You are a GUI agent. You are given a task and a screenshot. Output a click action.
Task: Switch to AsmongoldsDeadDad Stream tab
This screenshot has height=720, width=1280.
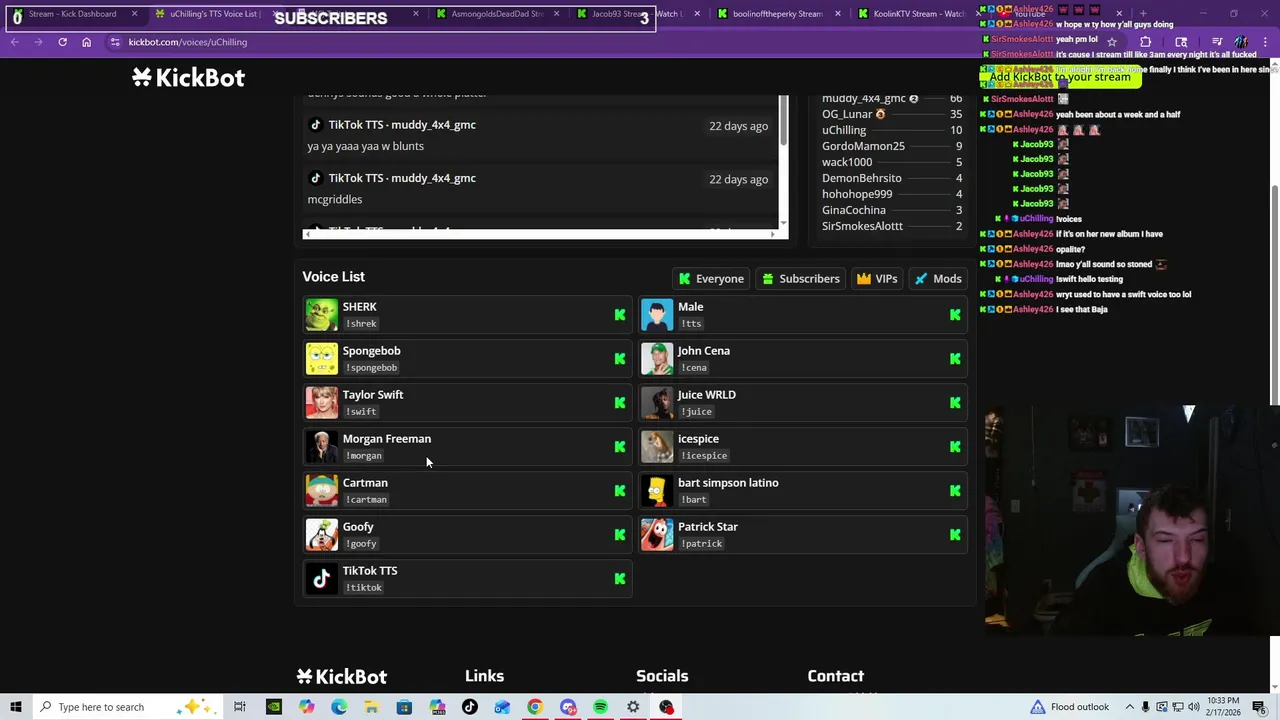[496, 14]
